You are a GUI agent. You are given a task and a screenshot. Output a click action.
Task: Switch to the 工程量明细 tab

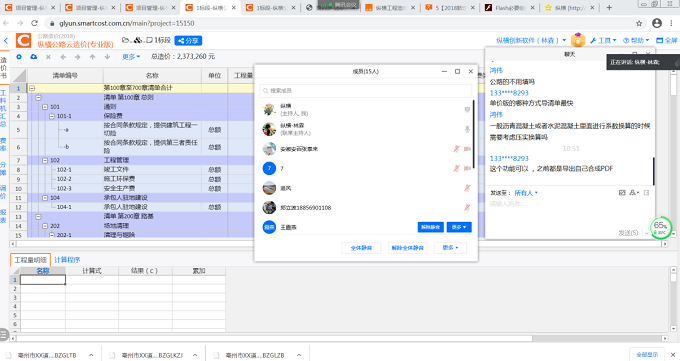[x=30, y=260]
